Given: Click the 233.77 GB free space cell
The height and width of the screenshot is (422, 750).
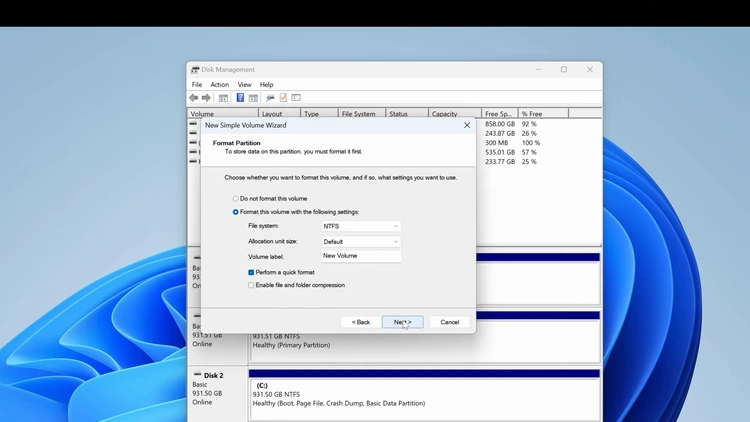Looking at the screenshot, I should (x=500, y=162).
